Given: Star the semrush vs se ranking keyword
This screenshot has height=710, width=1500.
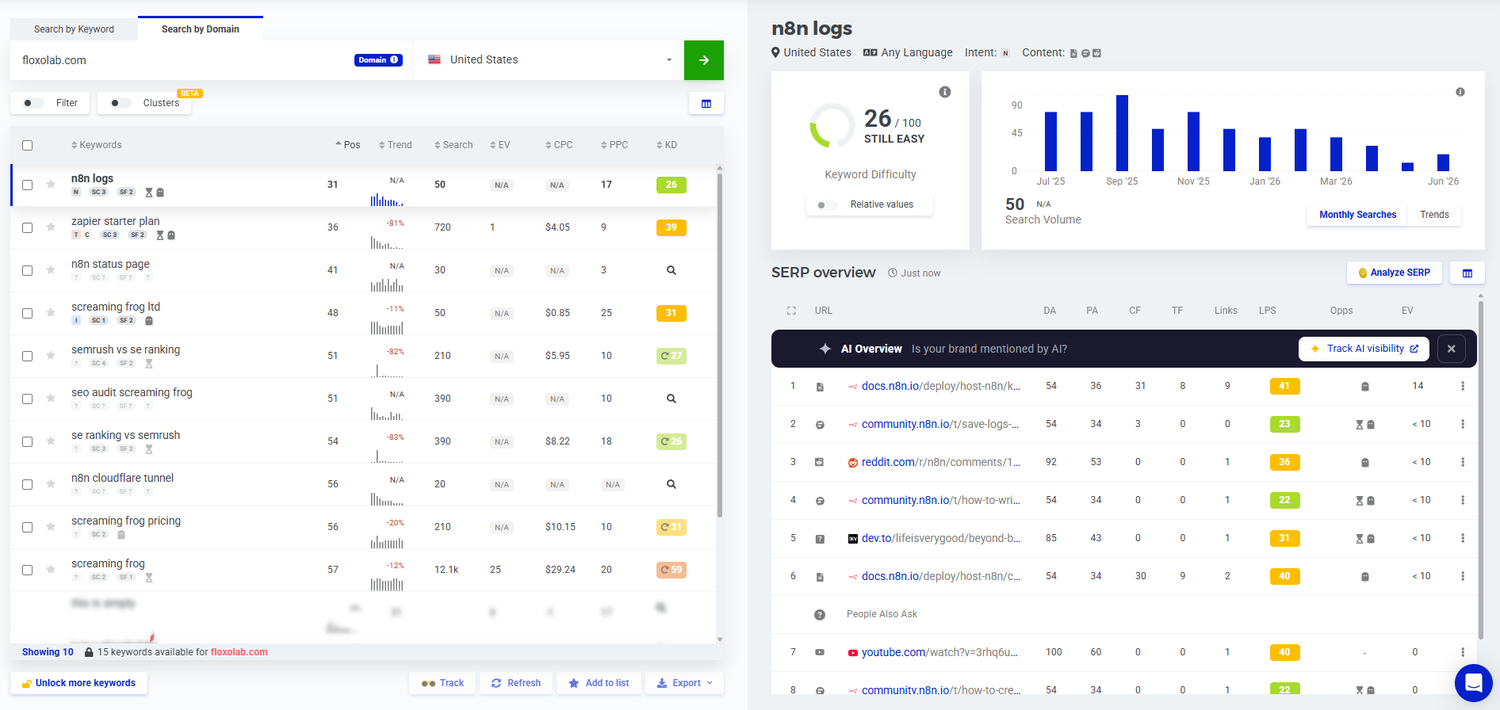Looking at the screenshot, I should pyautogui.click(x=51, y=356).
